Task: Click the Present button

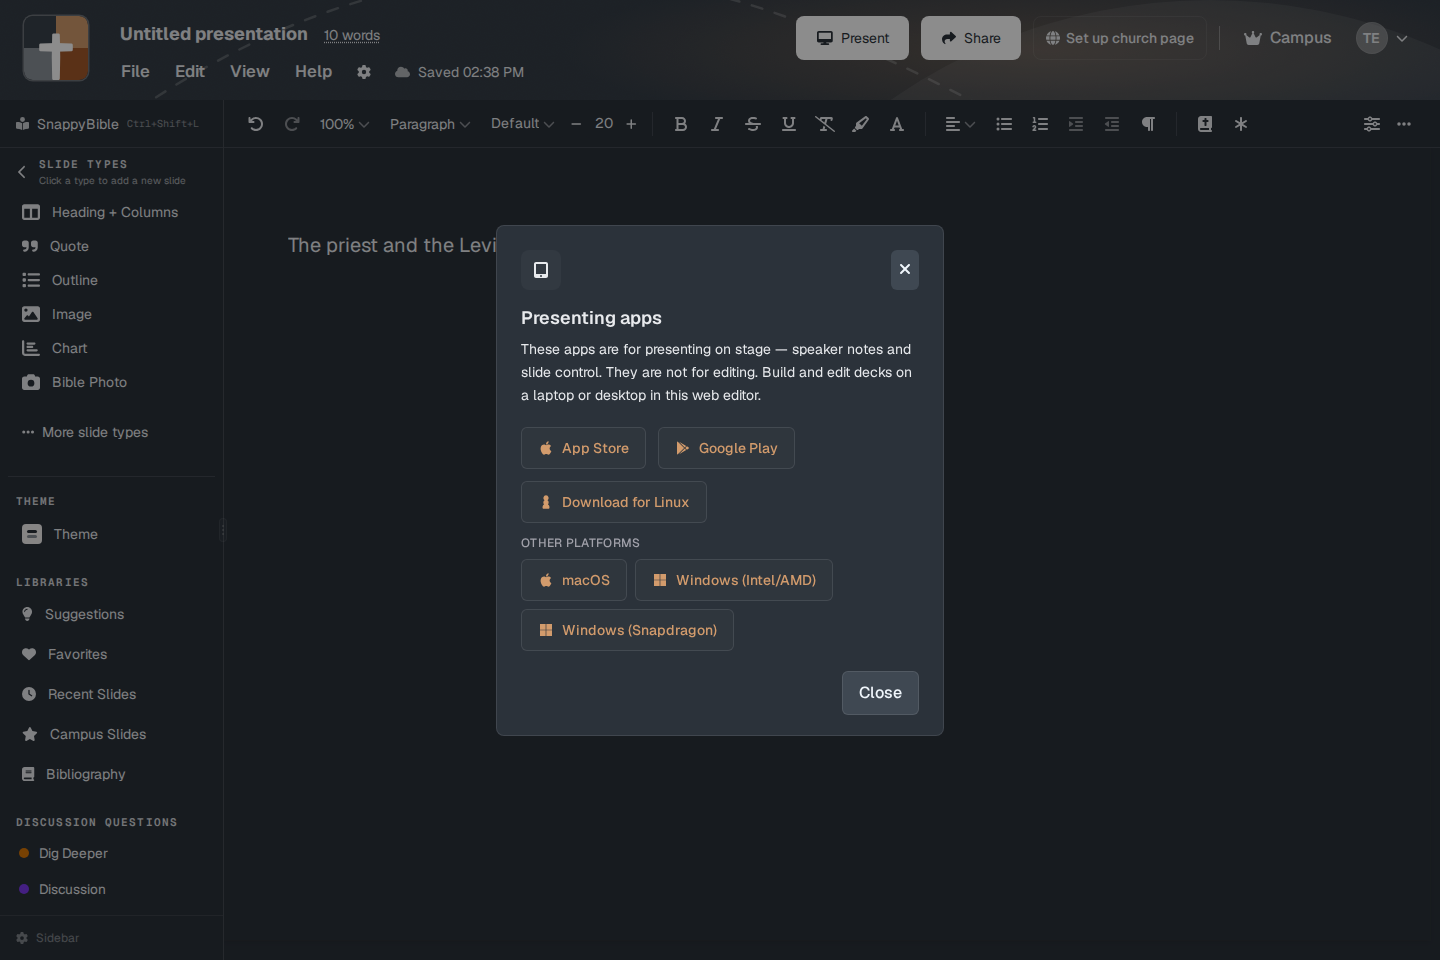Action: pyautogui.click(x=852, y=38)
